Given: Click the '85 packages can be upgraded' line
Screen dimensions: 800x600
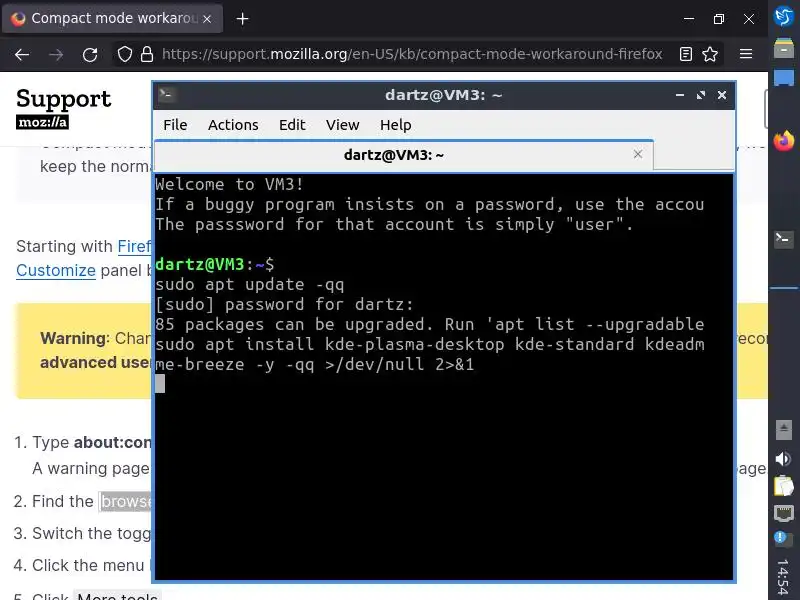Looking at the screenshot, I should [x=430, y=324].
